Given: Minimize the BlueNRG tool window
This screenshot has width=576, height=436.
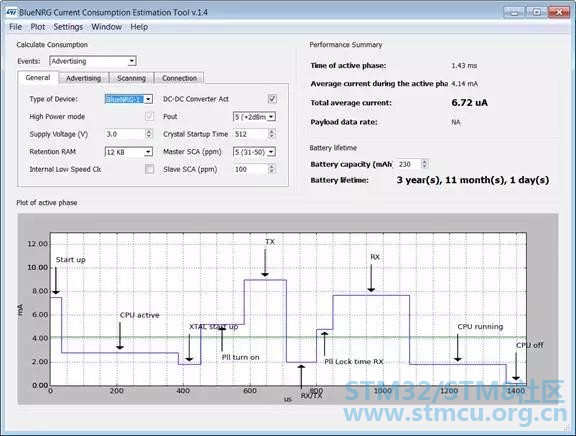Looking at the screenshot, I should pos(515,12).
